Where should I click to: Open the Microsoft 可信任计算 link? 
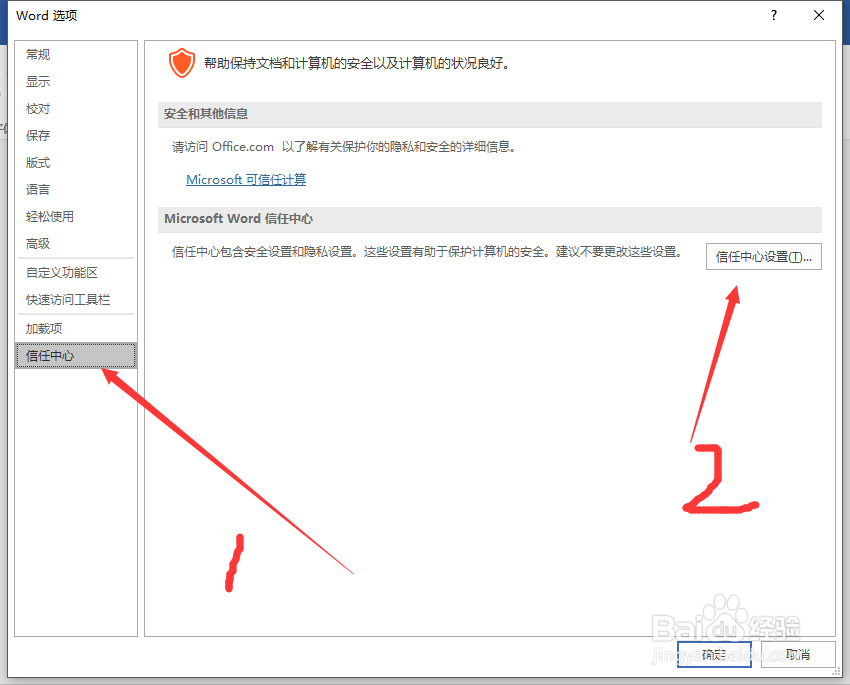point(246,179)
